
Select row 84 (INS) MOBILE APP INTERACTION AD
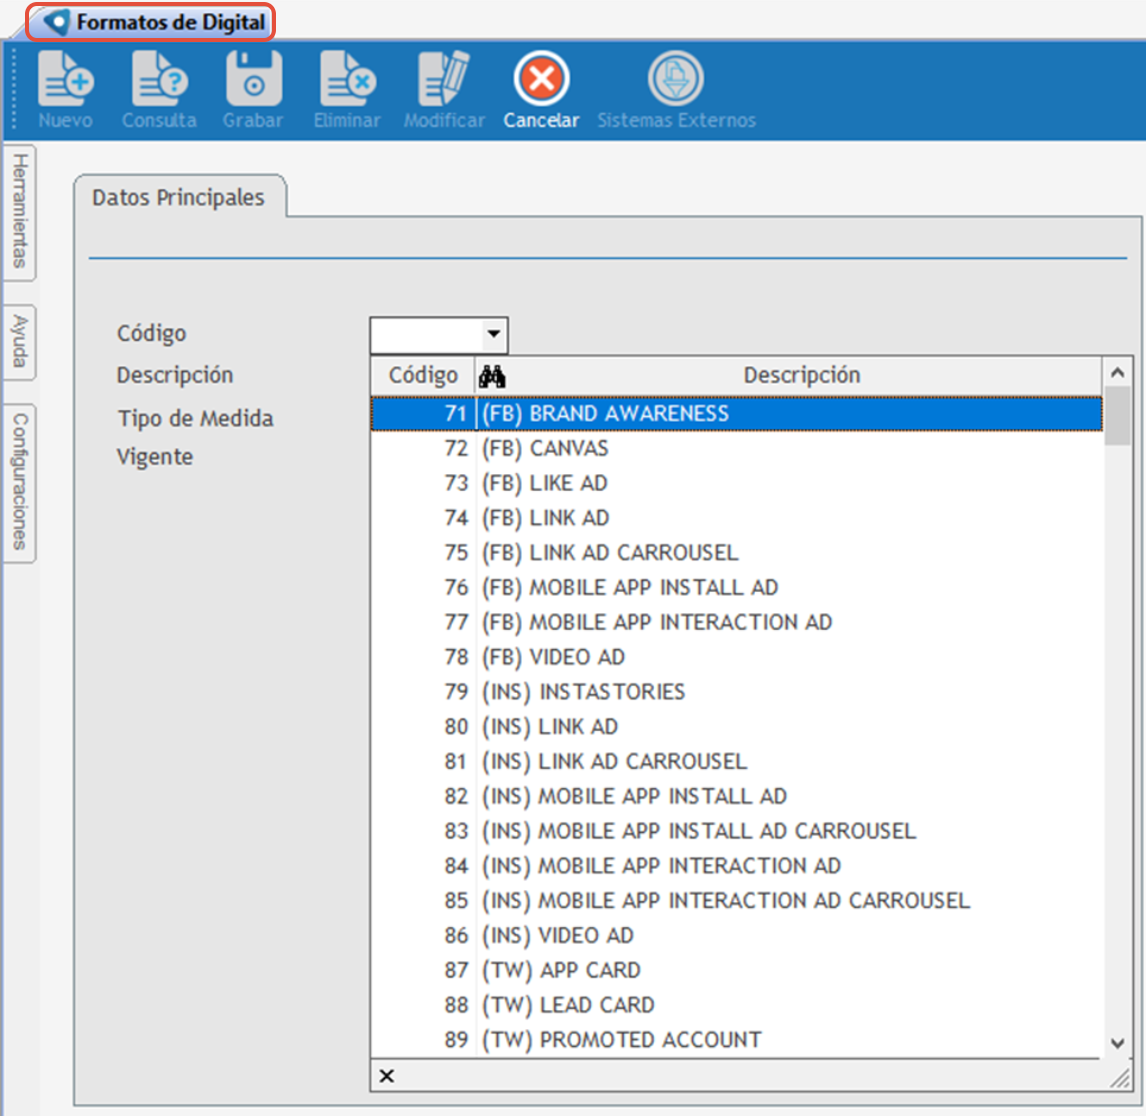(x=737, y=866)
